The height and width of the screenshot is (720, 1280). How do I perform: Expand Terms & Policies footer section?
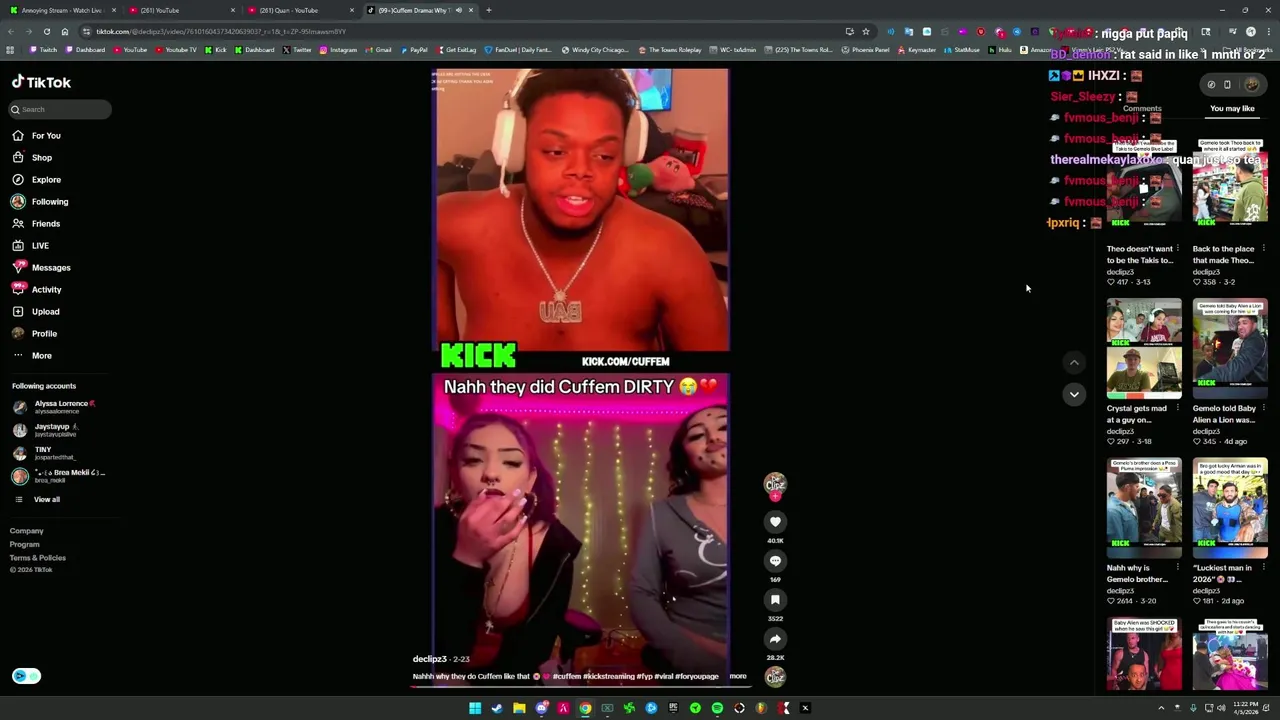pyautogui.click(x=38, y=558)
